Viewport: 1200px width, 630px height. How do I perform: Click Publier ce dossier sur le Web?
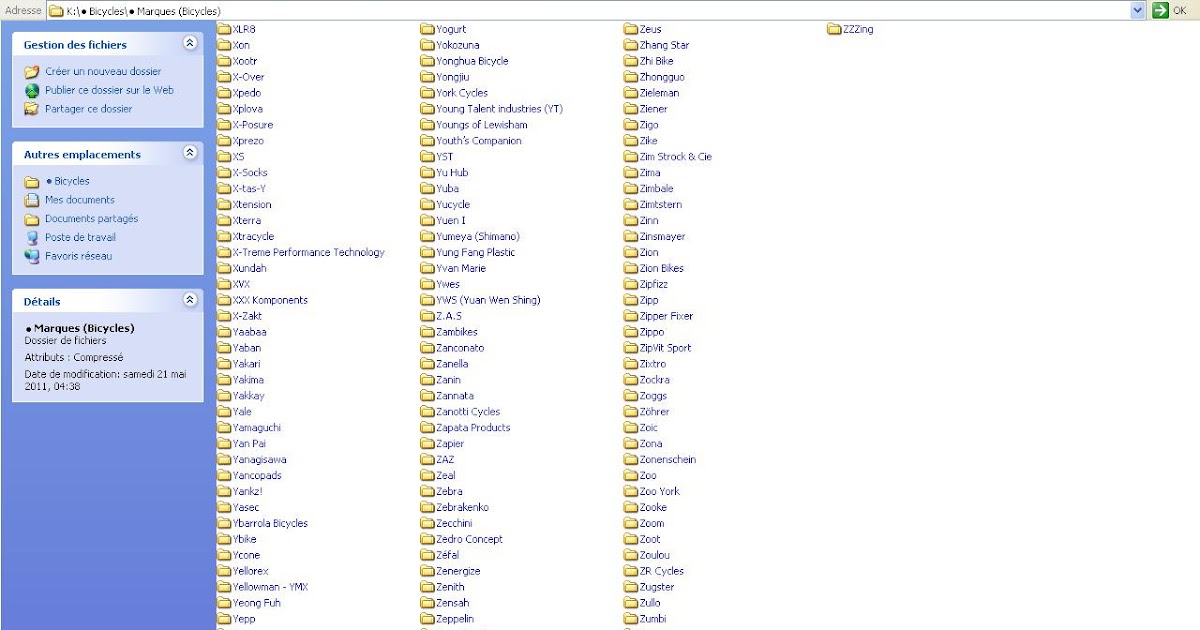[109, 90]
